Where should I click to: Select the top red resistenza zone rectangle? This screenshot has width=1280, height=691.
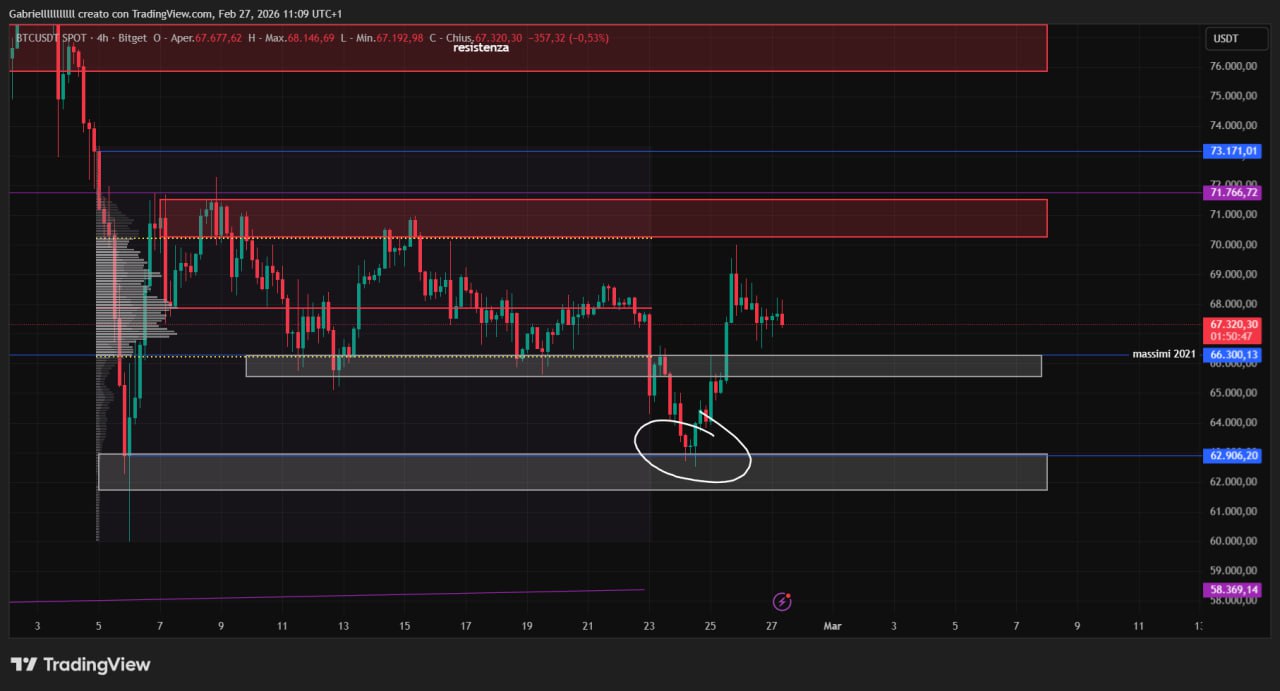point(528,48)
